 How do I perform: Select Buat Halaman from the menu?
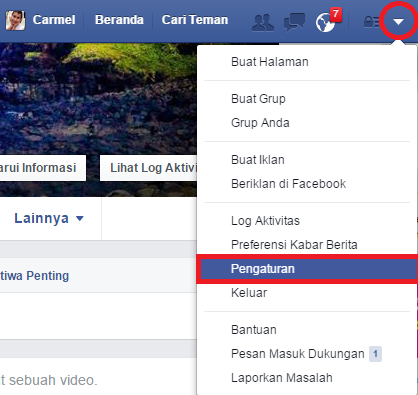coord(270,62)
